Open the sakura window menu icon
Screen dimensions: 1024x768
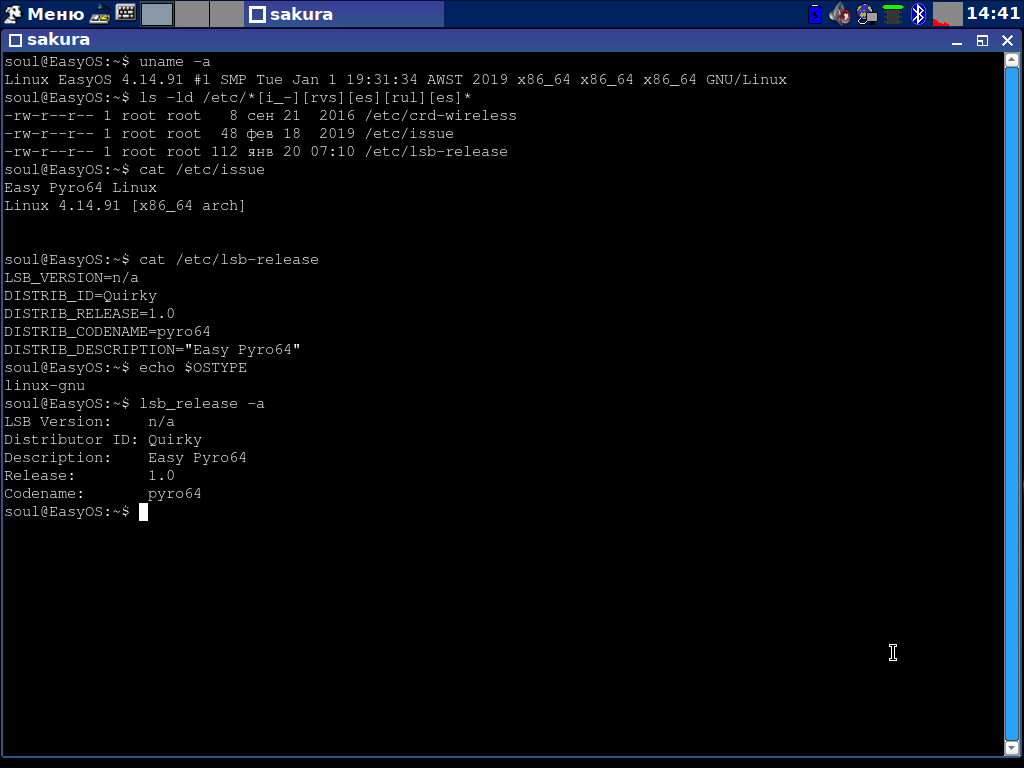point(15,40)
